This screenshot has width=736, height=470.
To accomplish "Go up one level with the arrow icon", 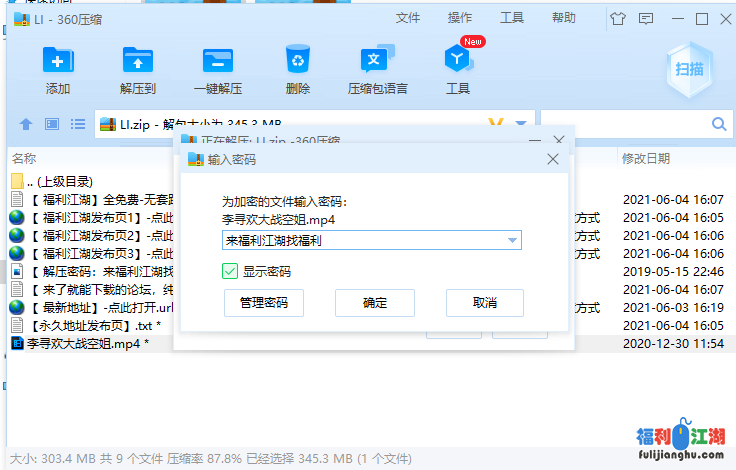I will tap(26, 124).
